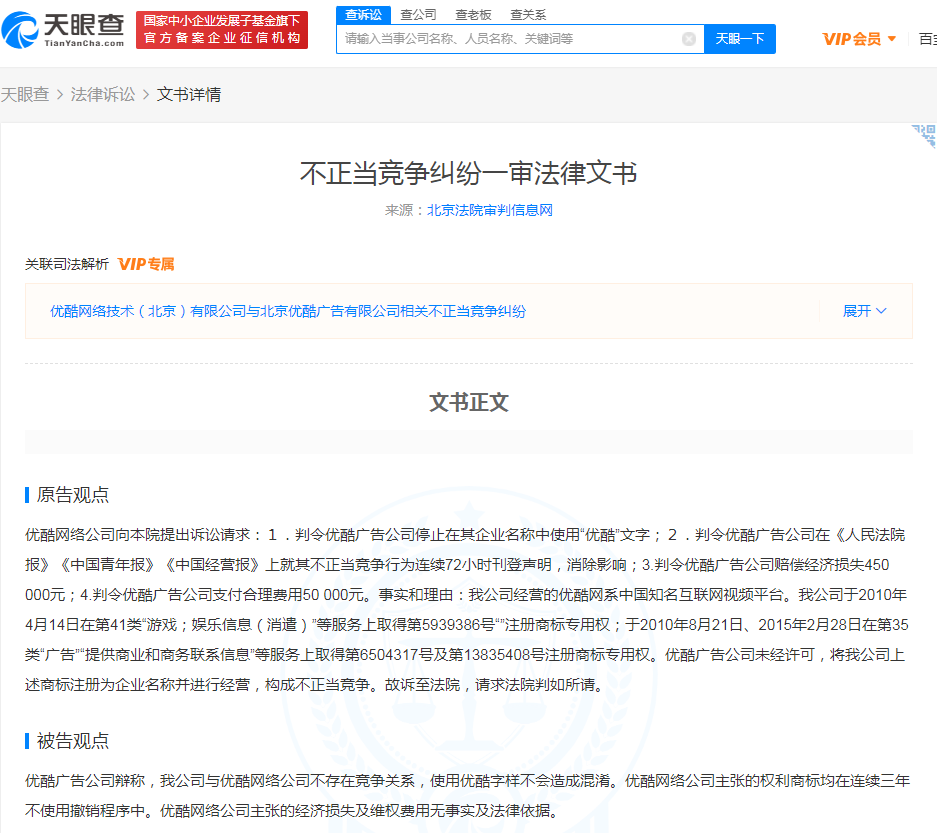937x833 pixels.
Task: Clear the search field using the X icon
Action: click(688, 38)
